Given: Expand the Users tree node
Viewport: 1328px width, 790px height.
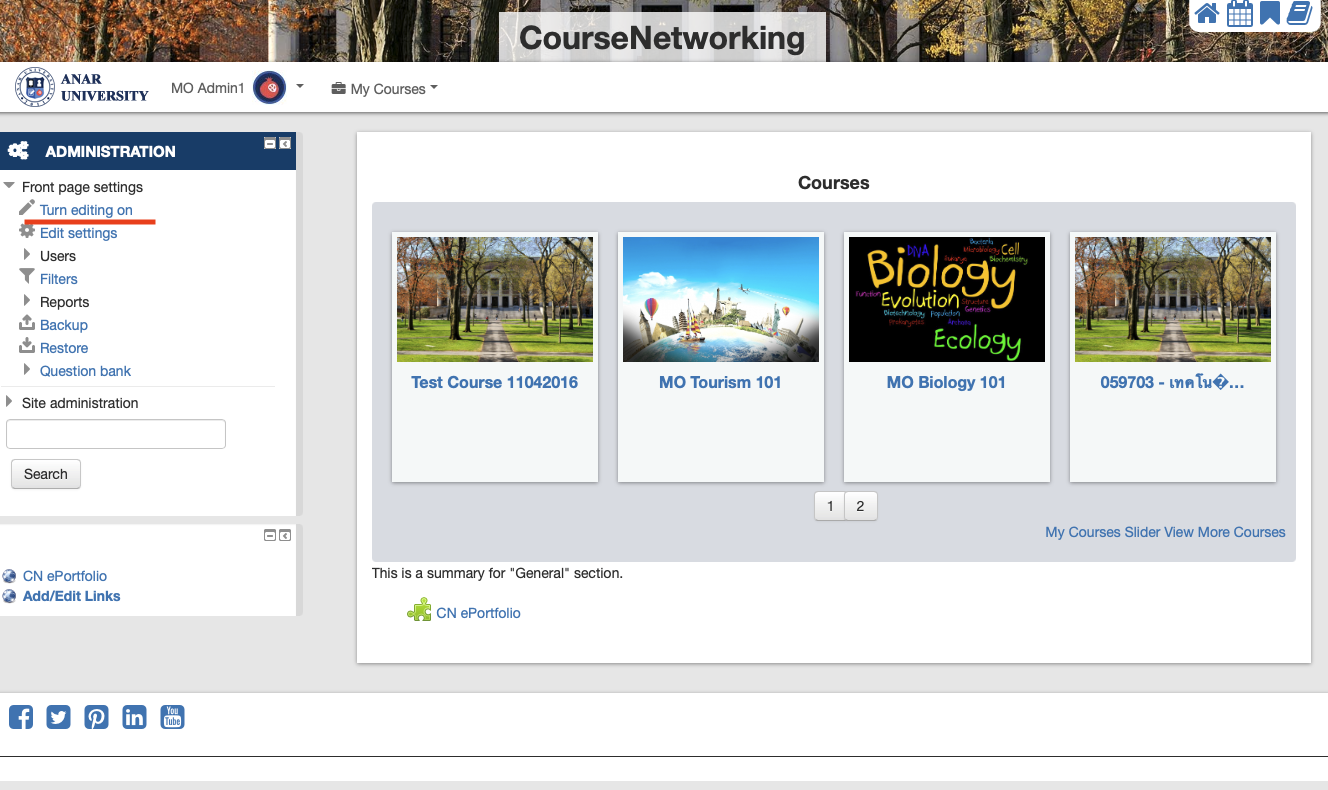Looking at the screenshot, I should pyautogui.click(x=27, y=255).
